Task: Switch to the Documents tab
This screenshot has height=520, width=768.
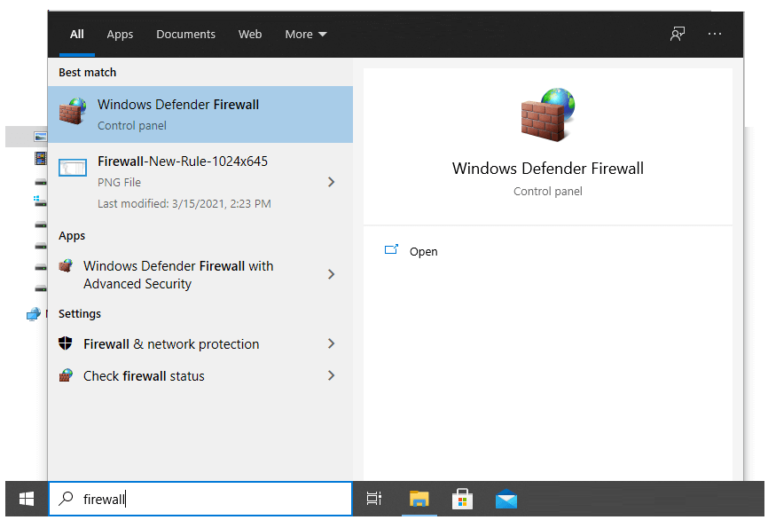Action: (x=186, y=34)
